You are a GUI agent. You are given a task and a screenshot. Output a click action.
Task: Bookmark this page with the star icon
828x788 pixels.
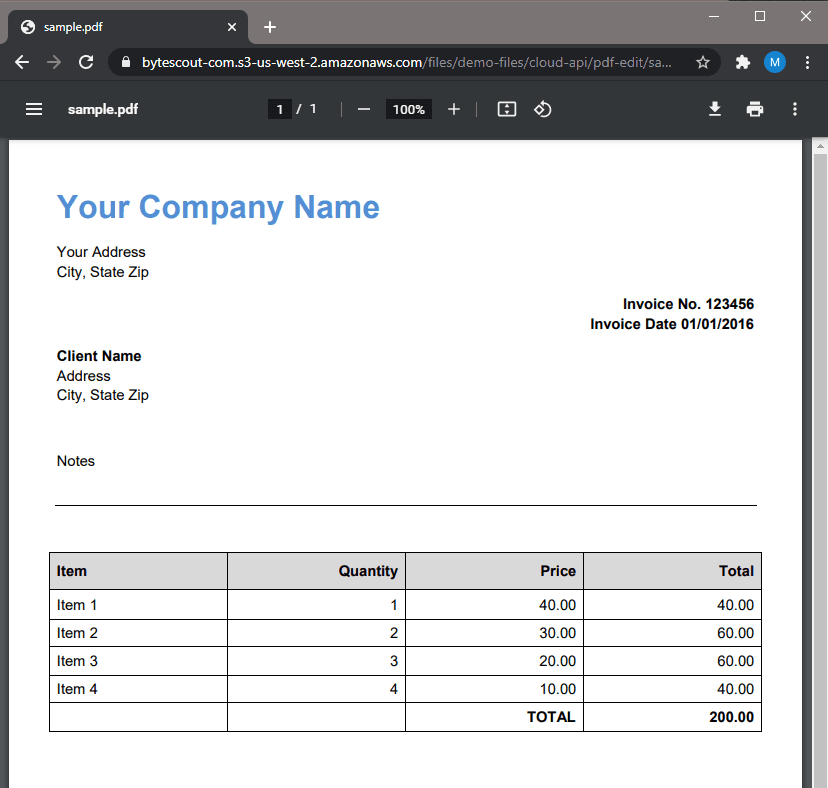703,62
